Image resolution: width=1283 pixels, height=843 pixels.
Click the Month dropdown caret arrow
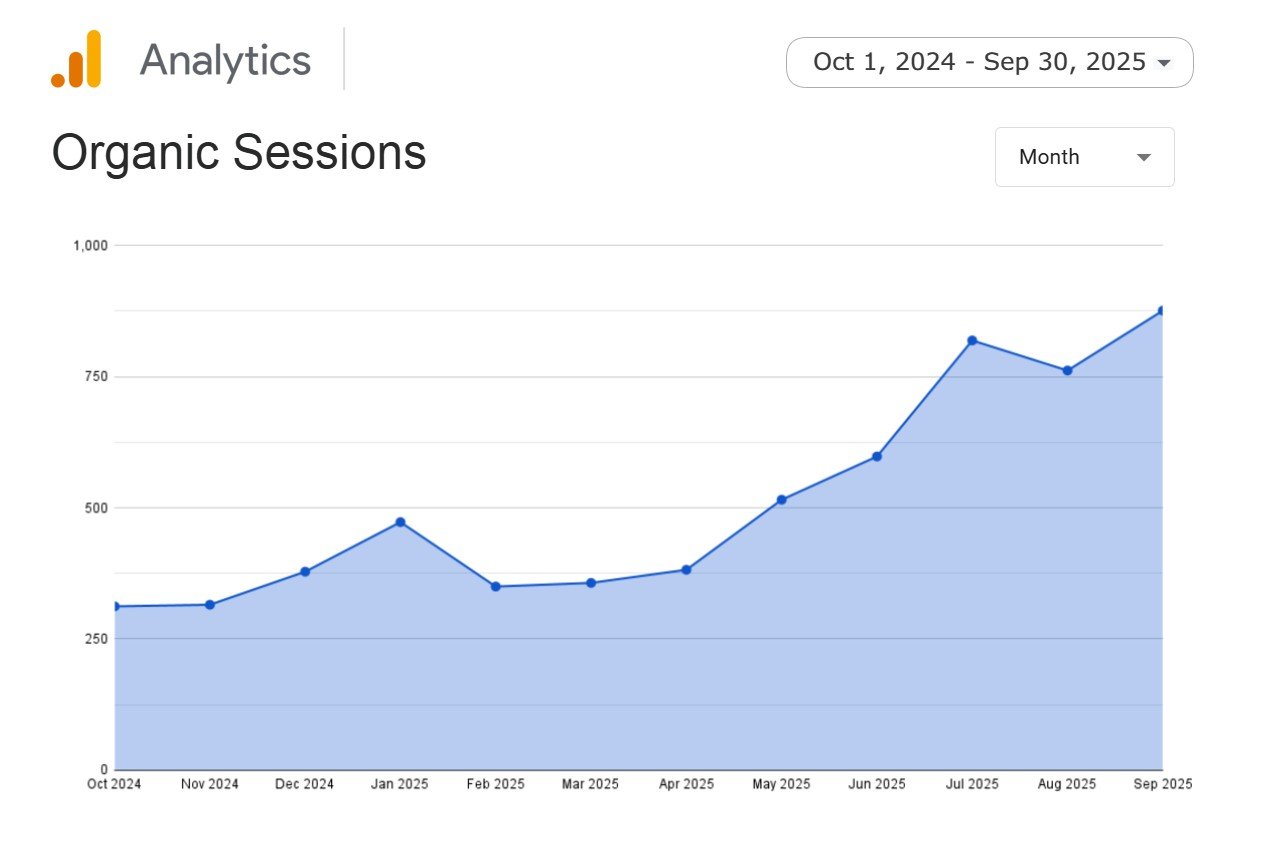coord(1144,158)
